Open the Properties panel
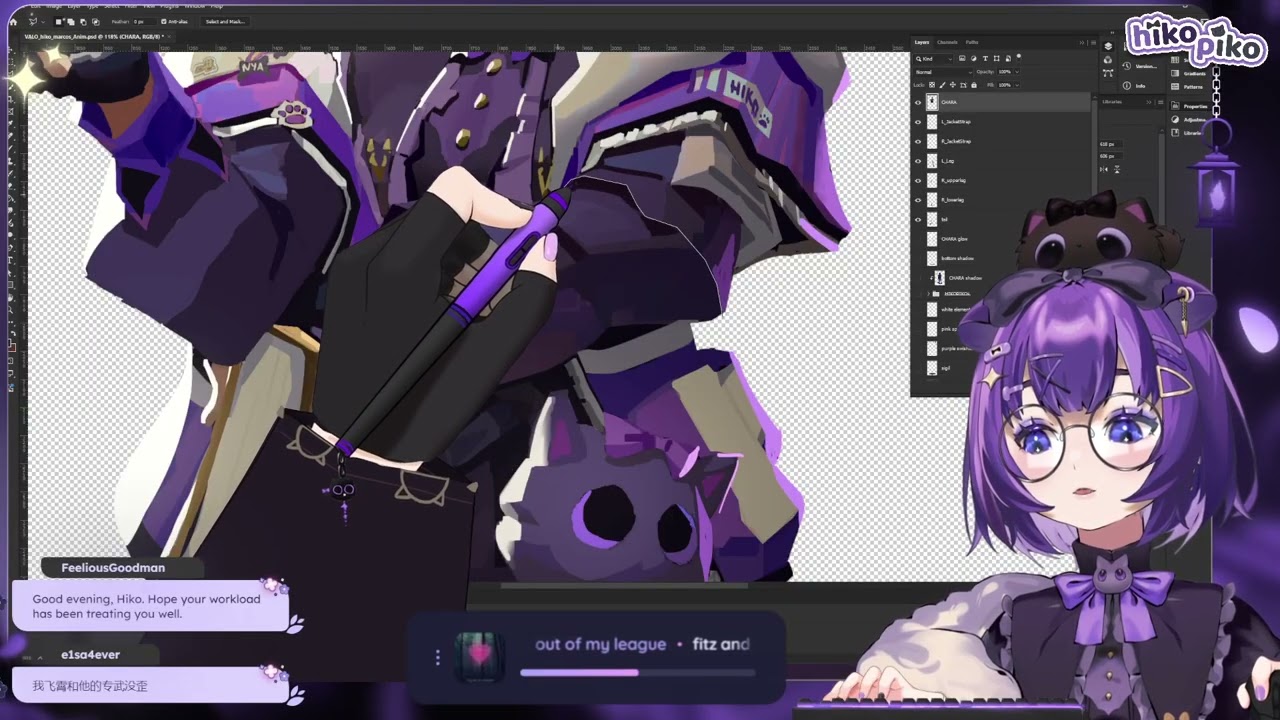 coord(1190,106)
